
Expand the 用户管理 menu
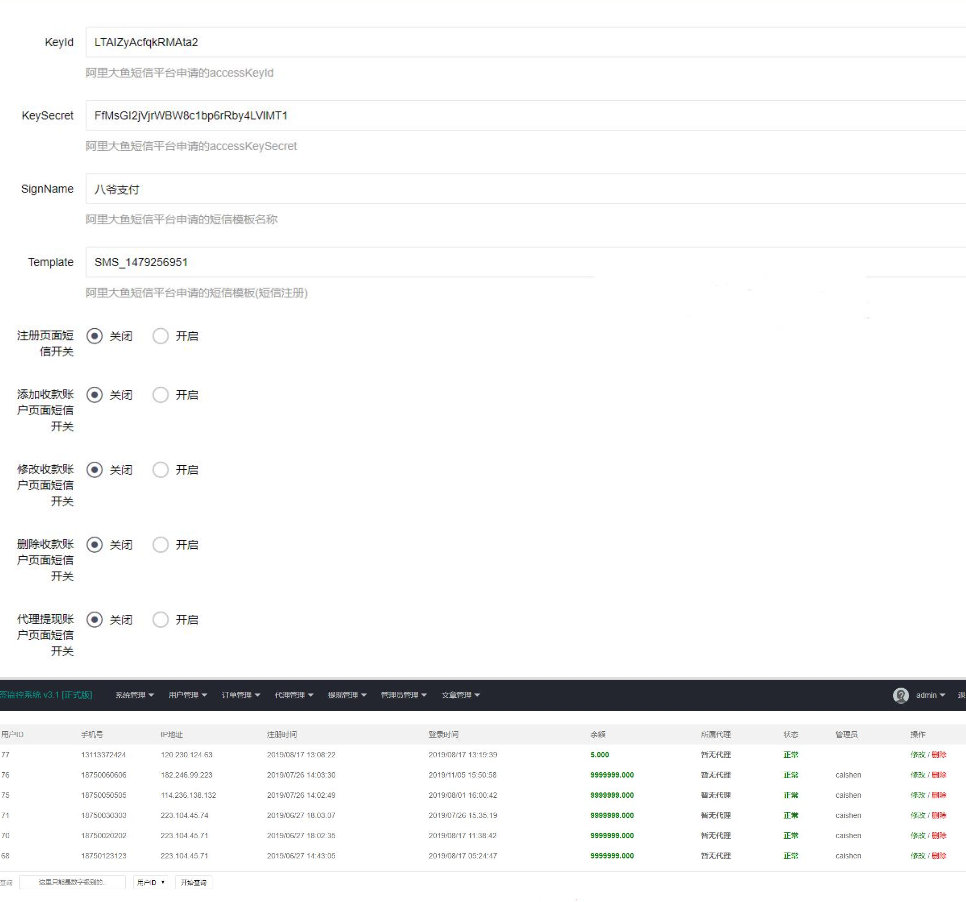pyautogui.click(x=187, y=695)
